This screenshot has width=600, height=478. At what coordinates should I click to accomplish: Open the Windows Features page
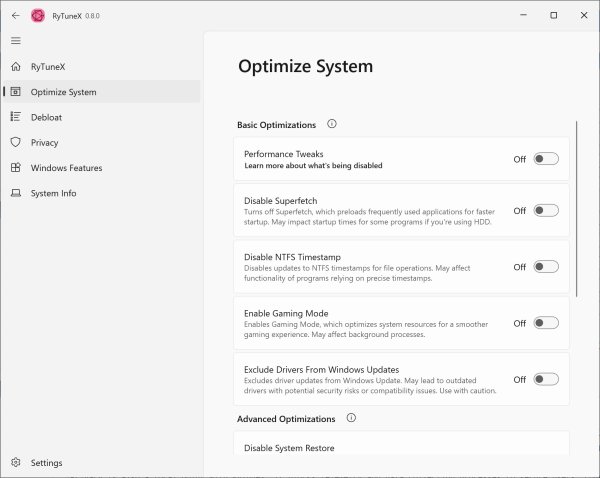coord(66,168)
